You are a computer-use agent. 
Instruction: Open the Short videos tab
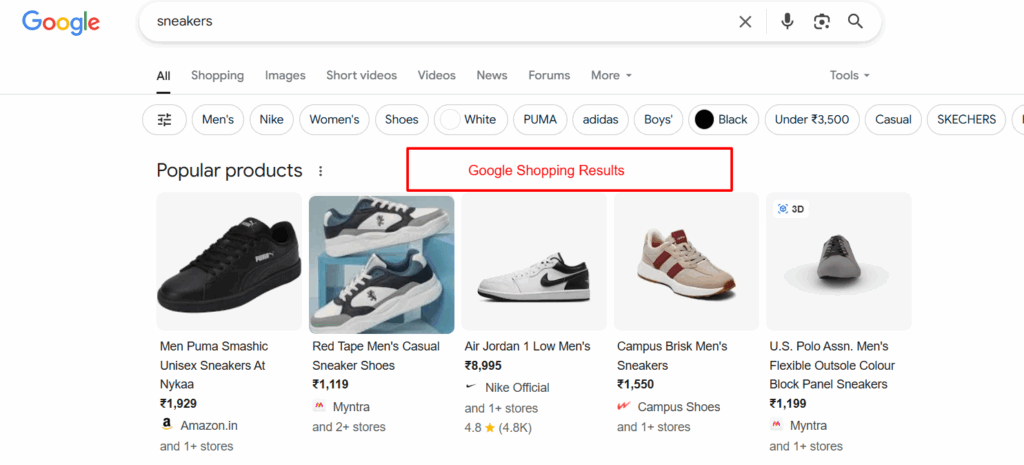coord(362,75)
